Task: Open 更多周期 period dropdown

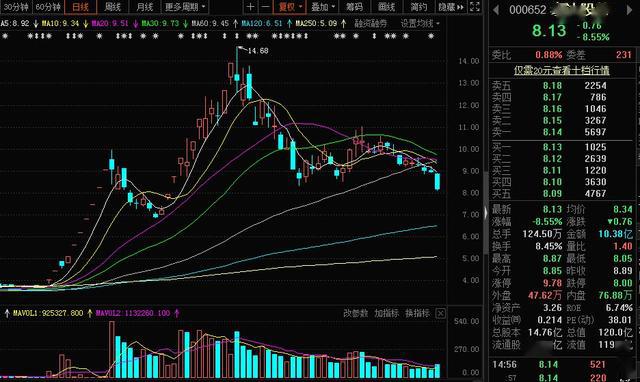Action: pyautogui.click(x=185, y=7)
